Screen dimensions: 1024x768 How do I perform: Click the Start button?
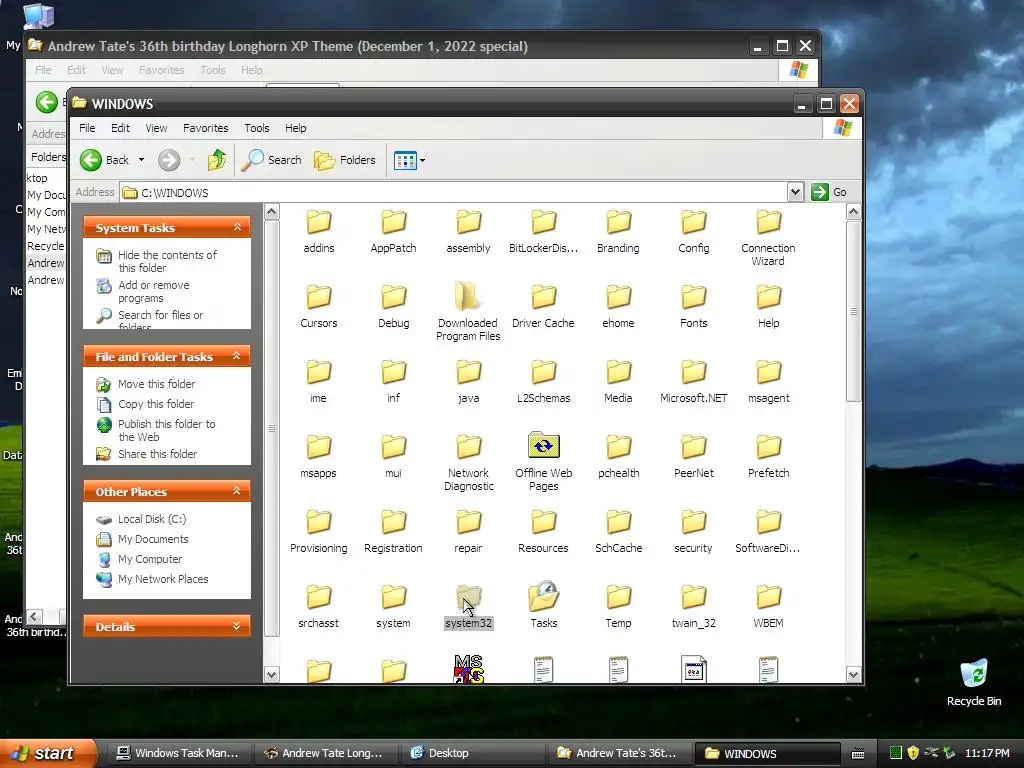(x=47, y=753)
